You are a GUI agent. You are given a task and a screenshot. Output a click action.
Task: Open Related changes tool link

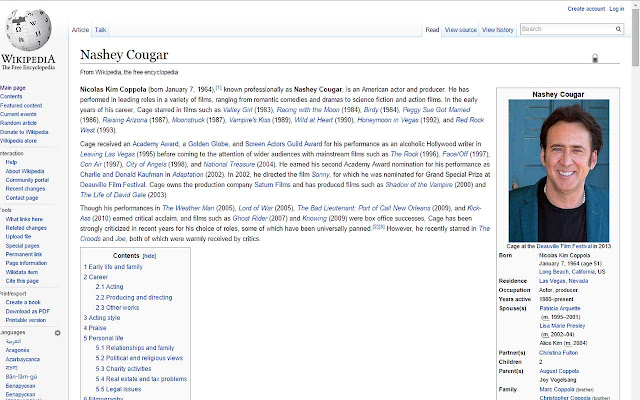[26, 228]
